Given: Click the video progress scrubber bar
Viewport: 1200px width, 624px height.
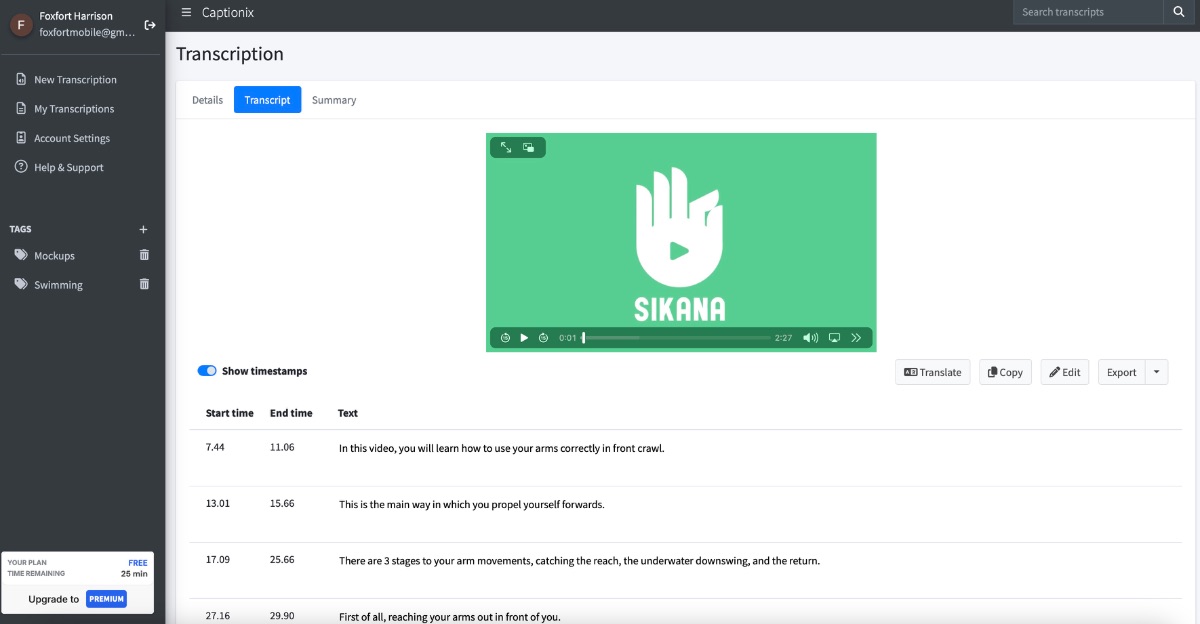Looking at the screenshot, I should [677, 338].
